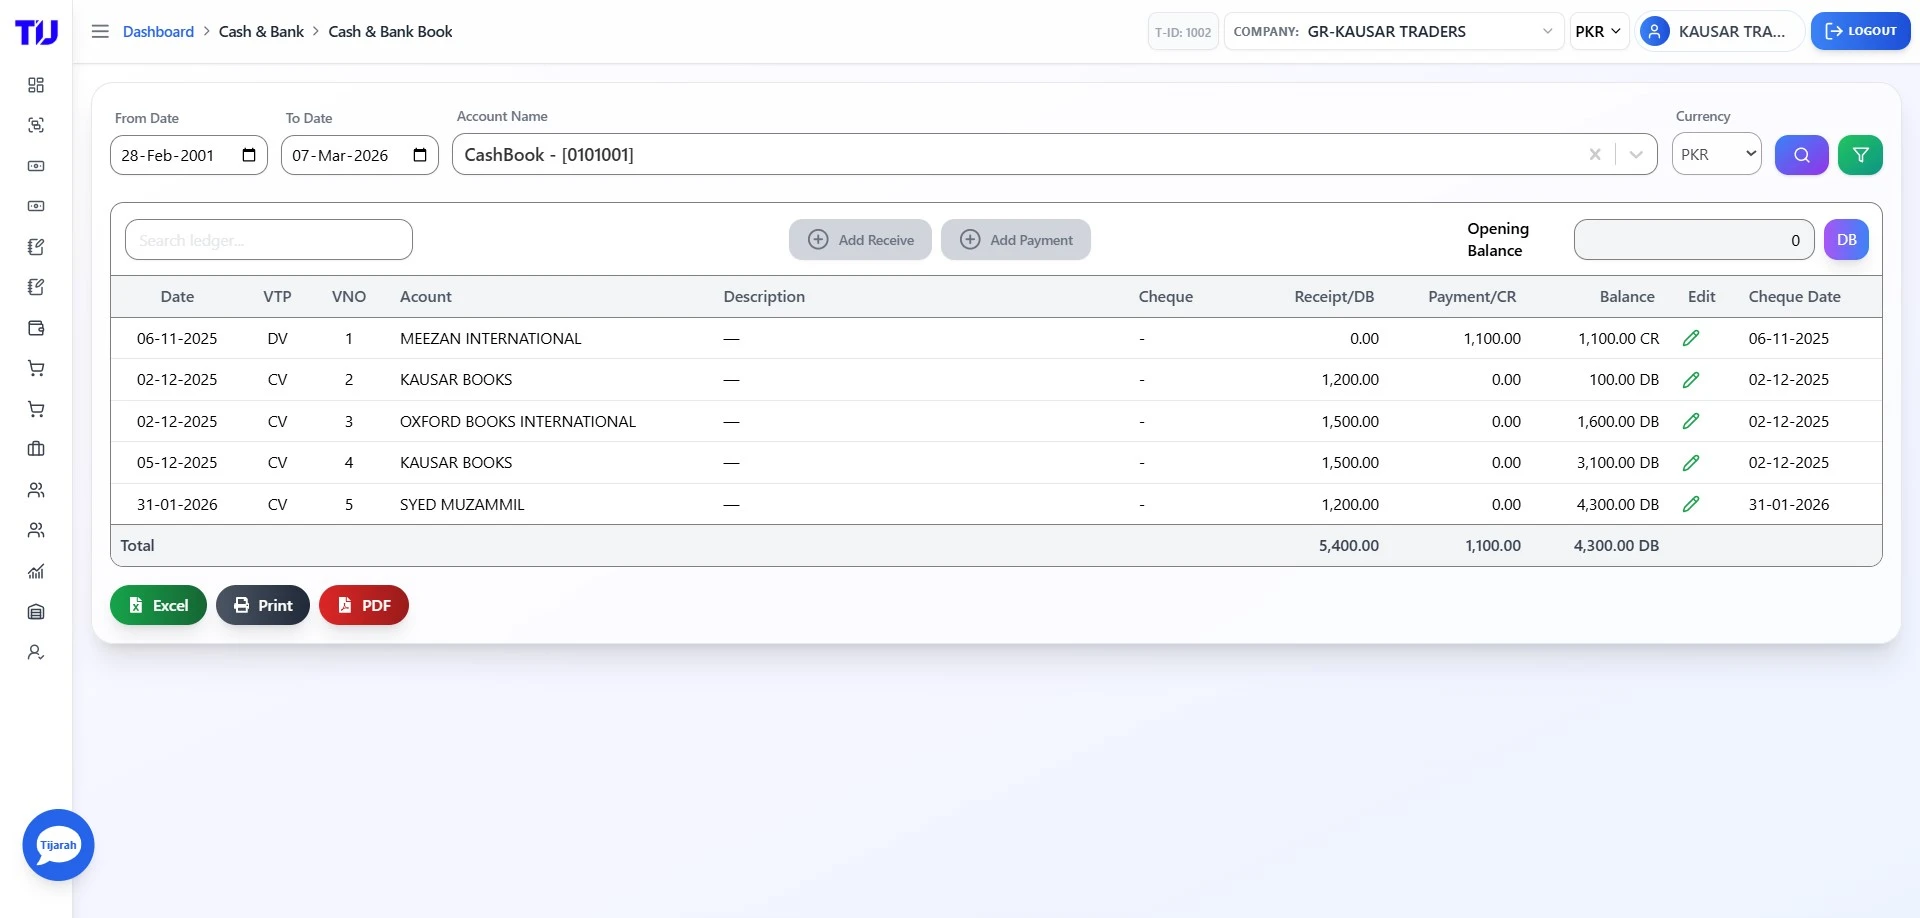The image size is (1920, 918).
Task: Expand the PKR currency dropdown in header
Action: pyautogui.click(x=1598, y=31)
